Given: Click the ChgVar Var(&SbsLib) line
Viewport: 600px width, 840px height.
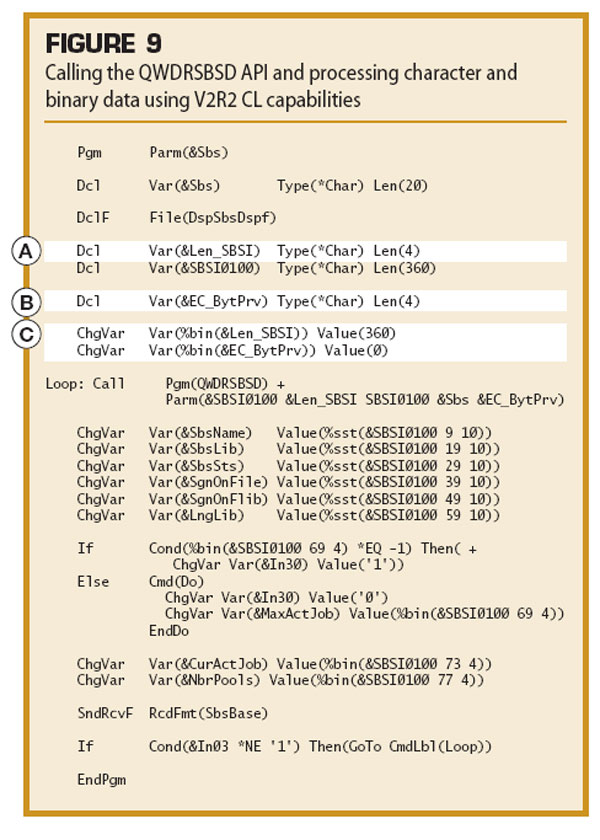Looking at the screenshot, I should [x=288, y=449].
